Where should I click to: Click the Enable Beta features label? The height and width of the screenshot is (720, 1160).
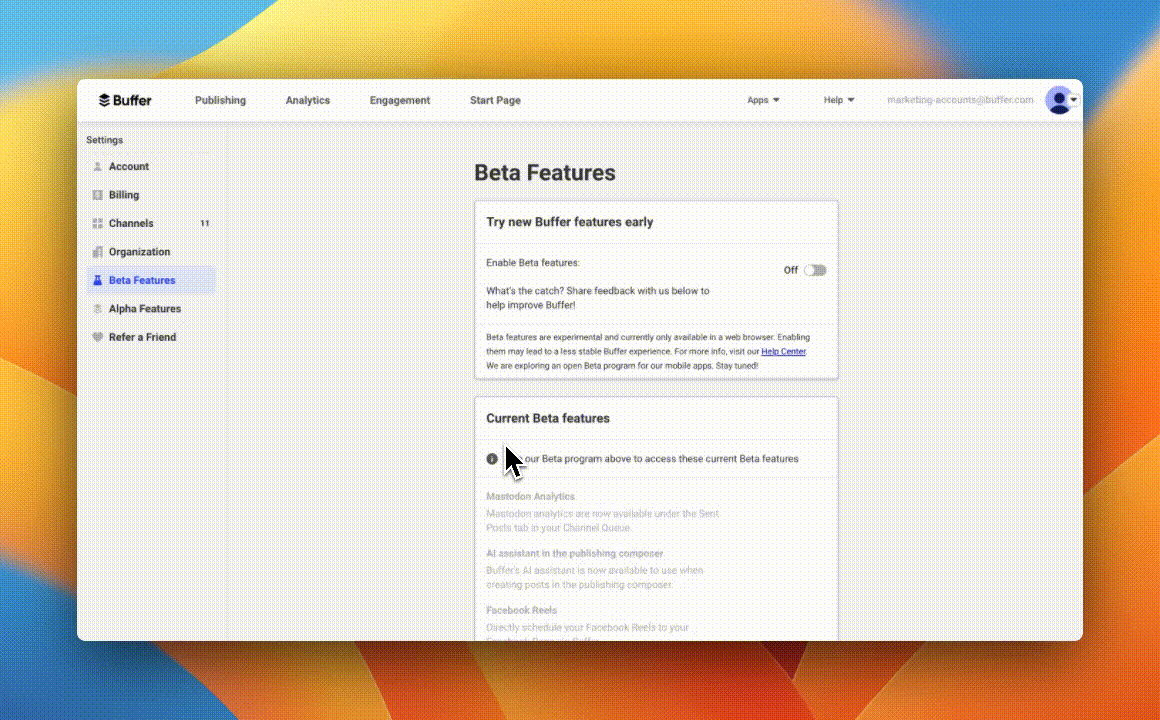coord(533,263)
